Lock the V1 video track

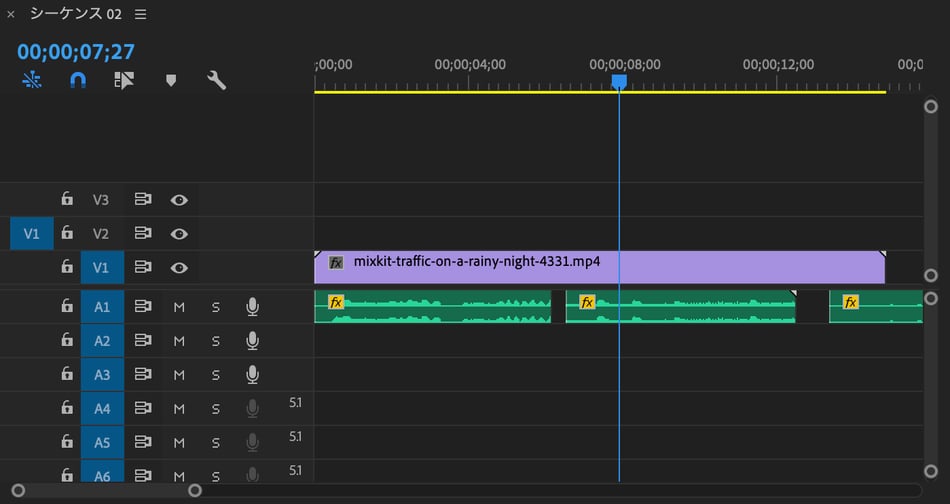67,267
